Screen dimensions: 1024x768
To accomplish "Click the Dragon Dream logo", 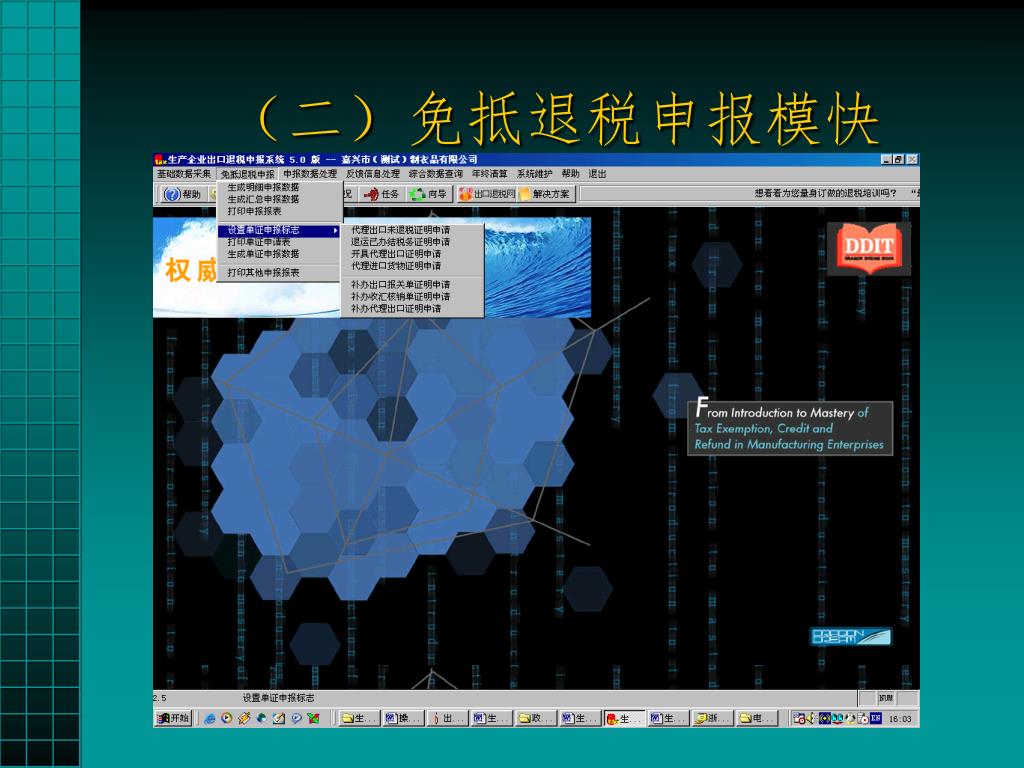I will (850, 636).
